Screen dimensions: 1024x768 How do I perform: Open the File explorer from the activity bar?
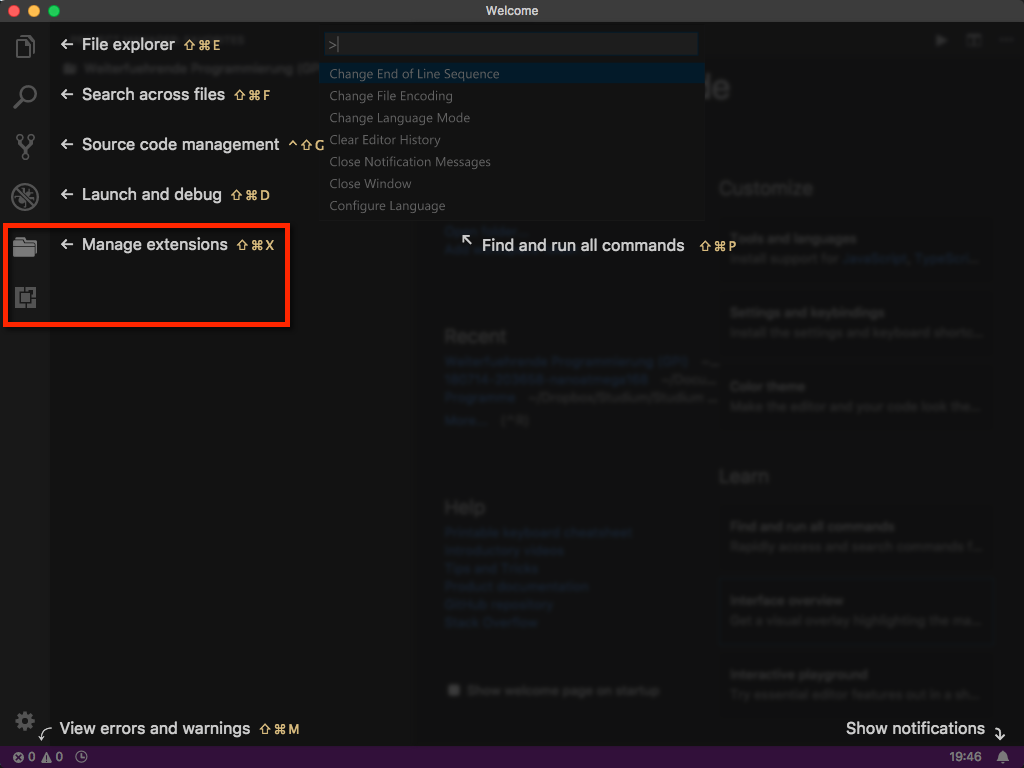click(25, 45)
